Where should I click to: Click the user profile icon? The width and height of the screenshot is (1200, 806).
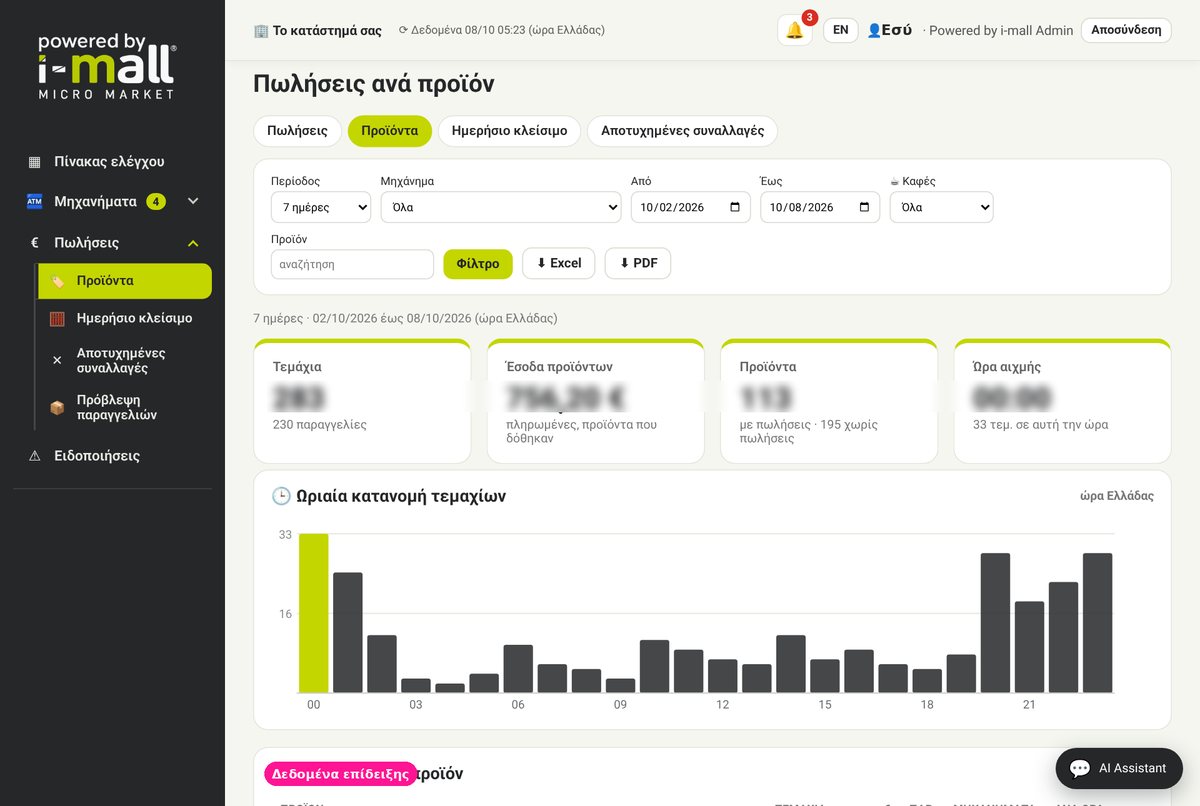coord(873,30)
